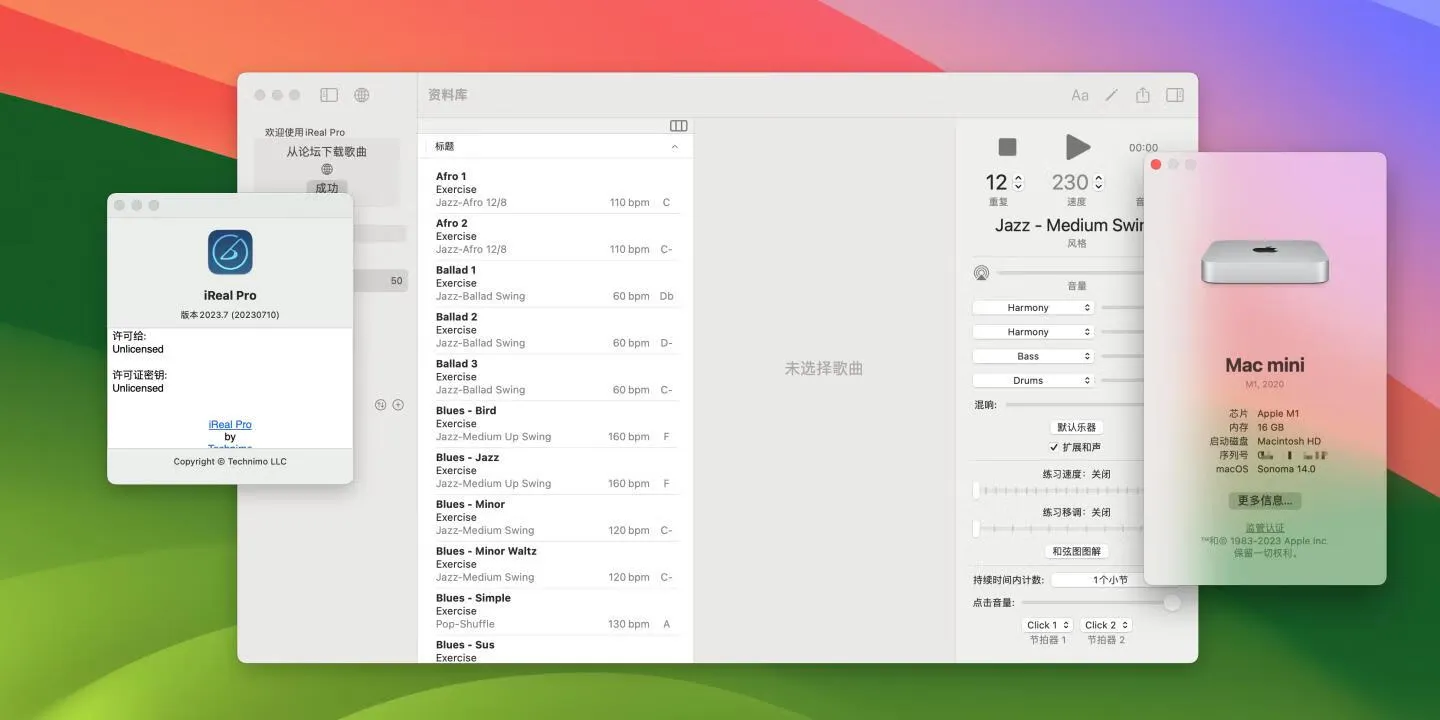Adjust the 练习速度 practice tempo slider
This screenshot has height=720, width=1440.
[1059, 490]
